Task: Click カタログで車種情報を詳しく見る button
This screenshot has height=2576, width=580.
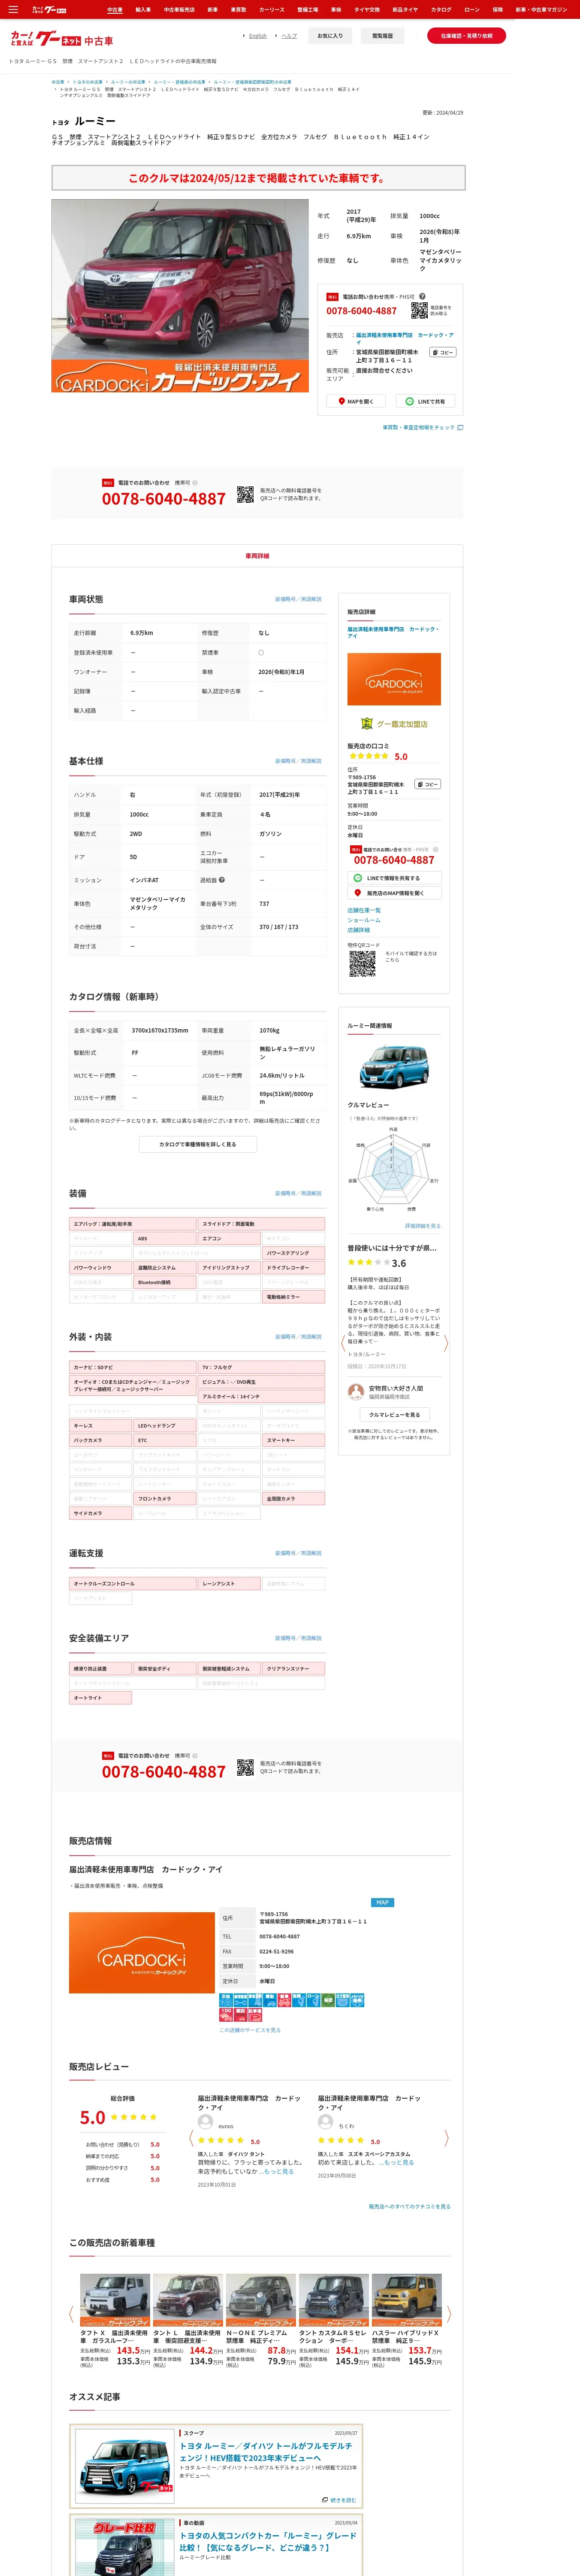Action: pyautogui.click(x=198, y=1144)
